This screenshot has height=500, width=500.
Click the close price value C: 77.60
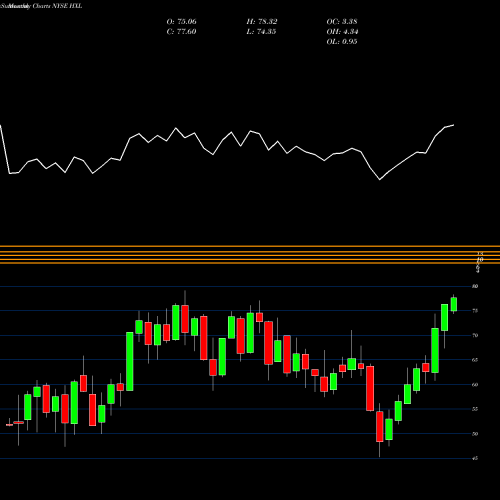[181, 32]
